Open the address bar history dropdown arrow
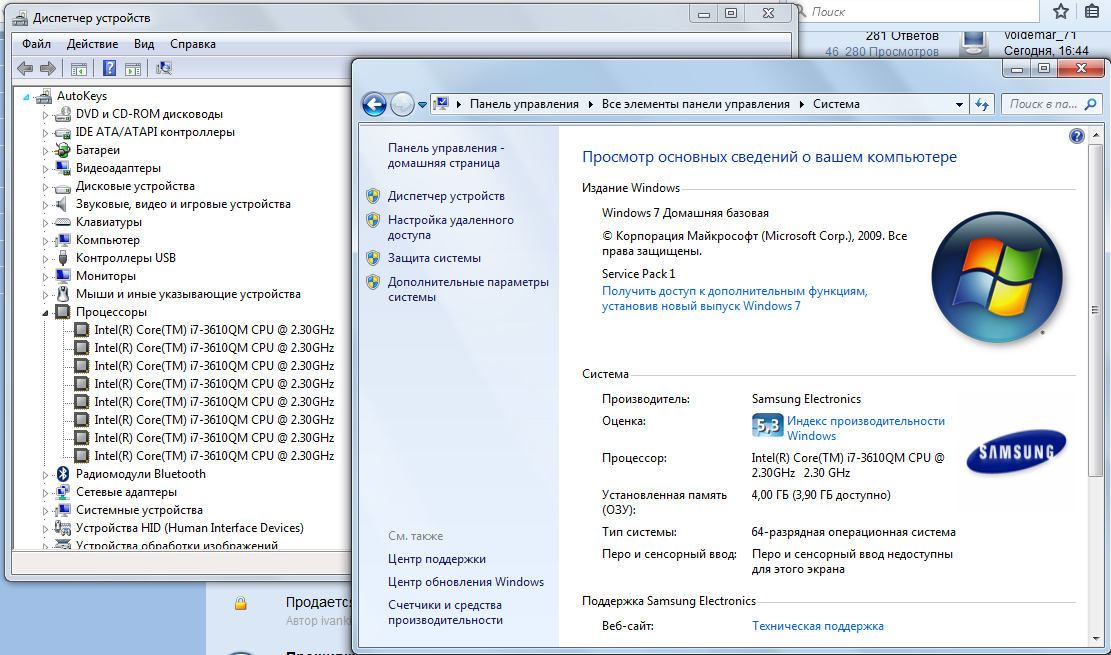This screenshot has width=1111, height=655. tap(959, 104)
